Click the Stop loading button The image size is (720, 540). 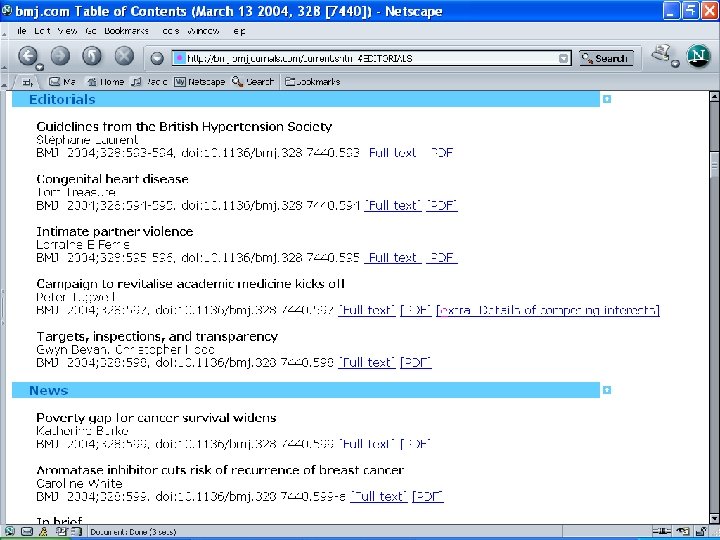124,56
